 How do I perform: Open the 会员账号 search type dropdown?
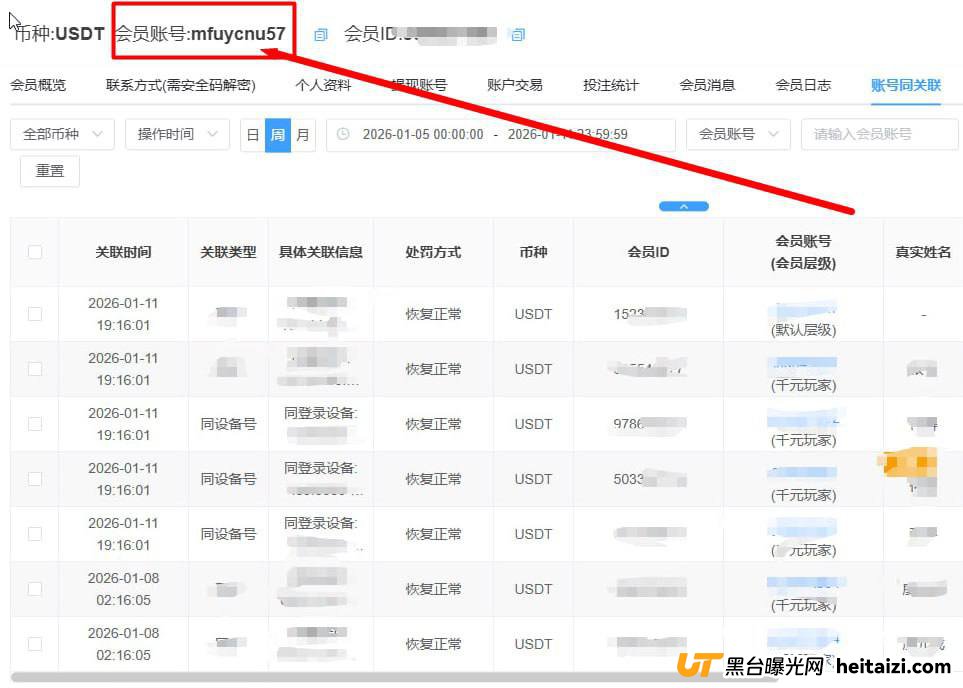[x=738, y=134]
